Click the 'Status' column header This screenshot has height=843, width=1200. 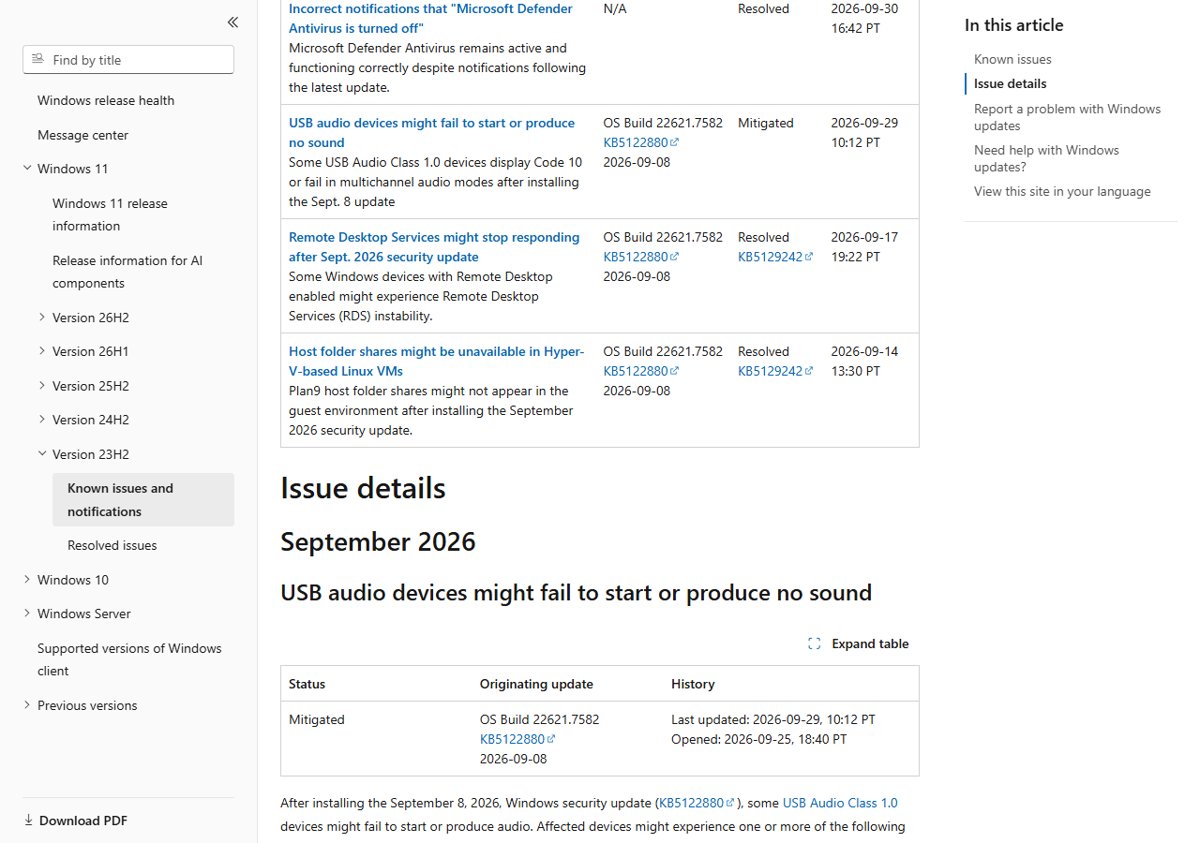coord(307,685)
